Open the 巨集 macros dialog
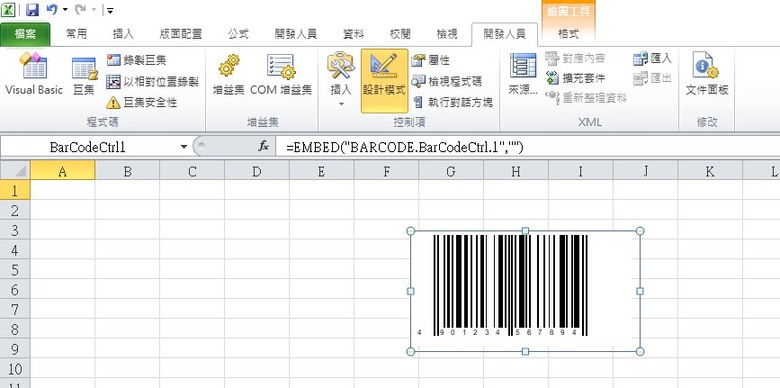The height and width of the screenshot is (388, 780). [x=84, y=76]
